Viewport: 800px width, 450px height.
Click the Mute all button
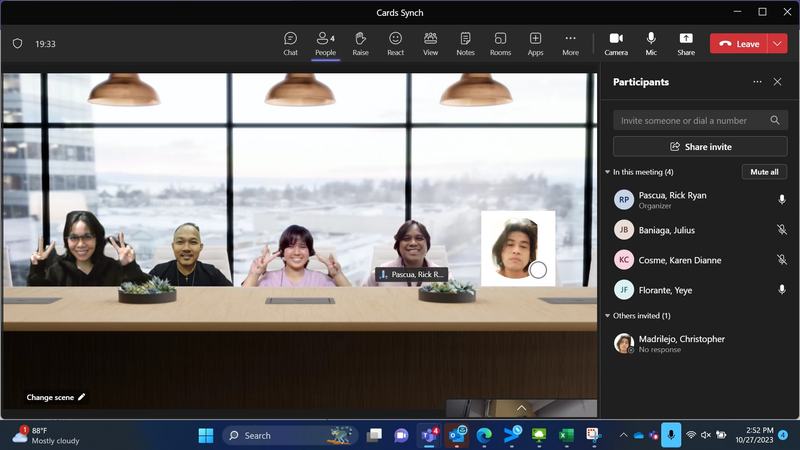click(764, 172)
